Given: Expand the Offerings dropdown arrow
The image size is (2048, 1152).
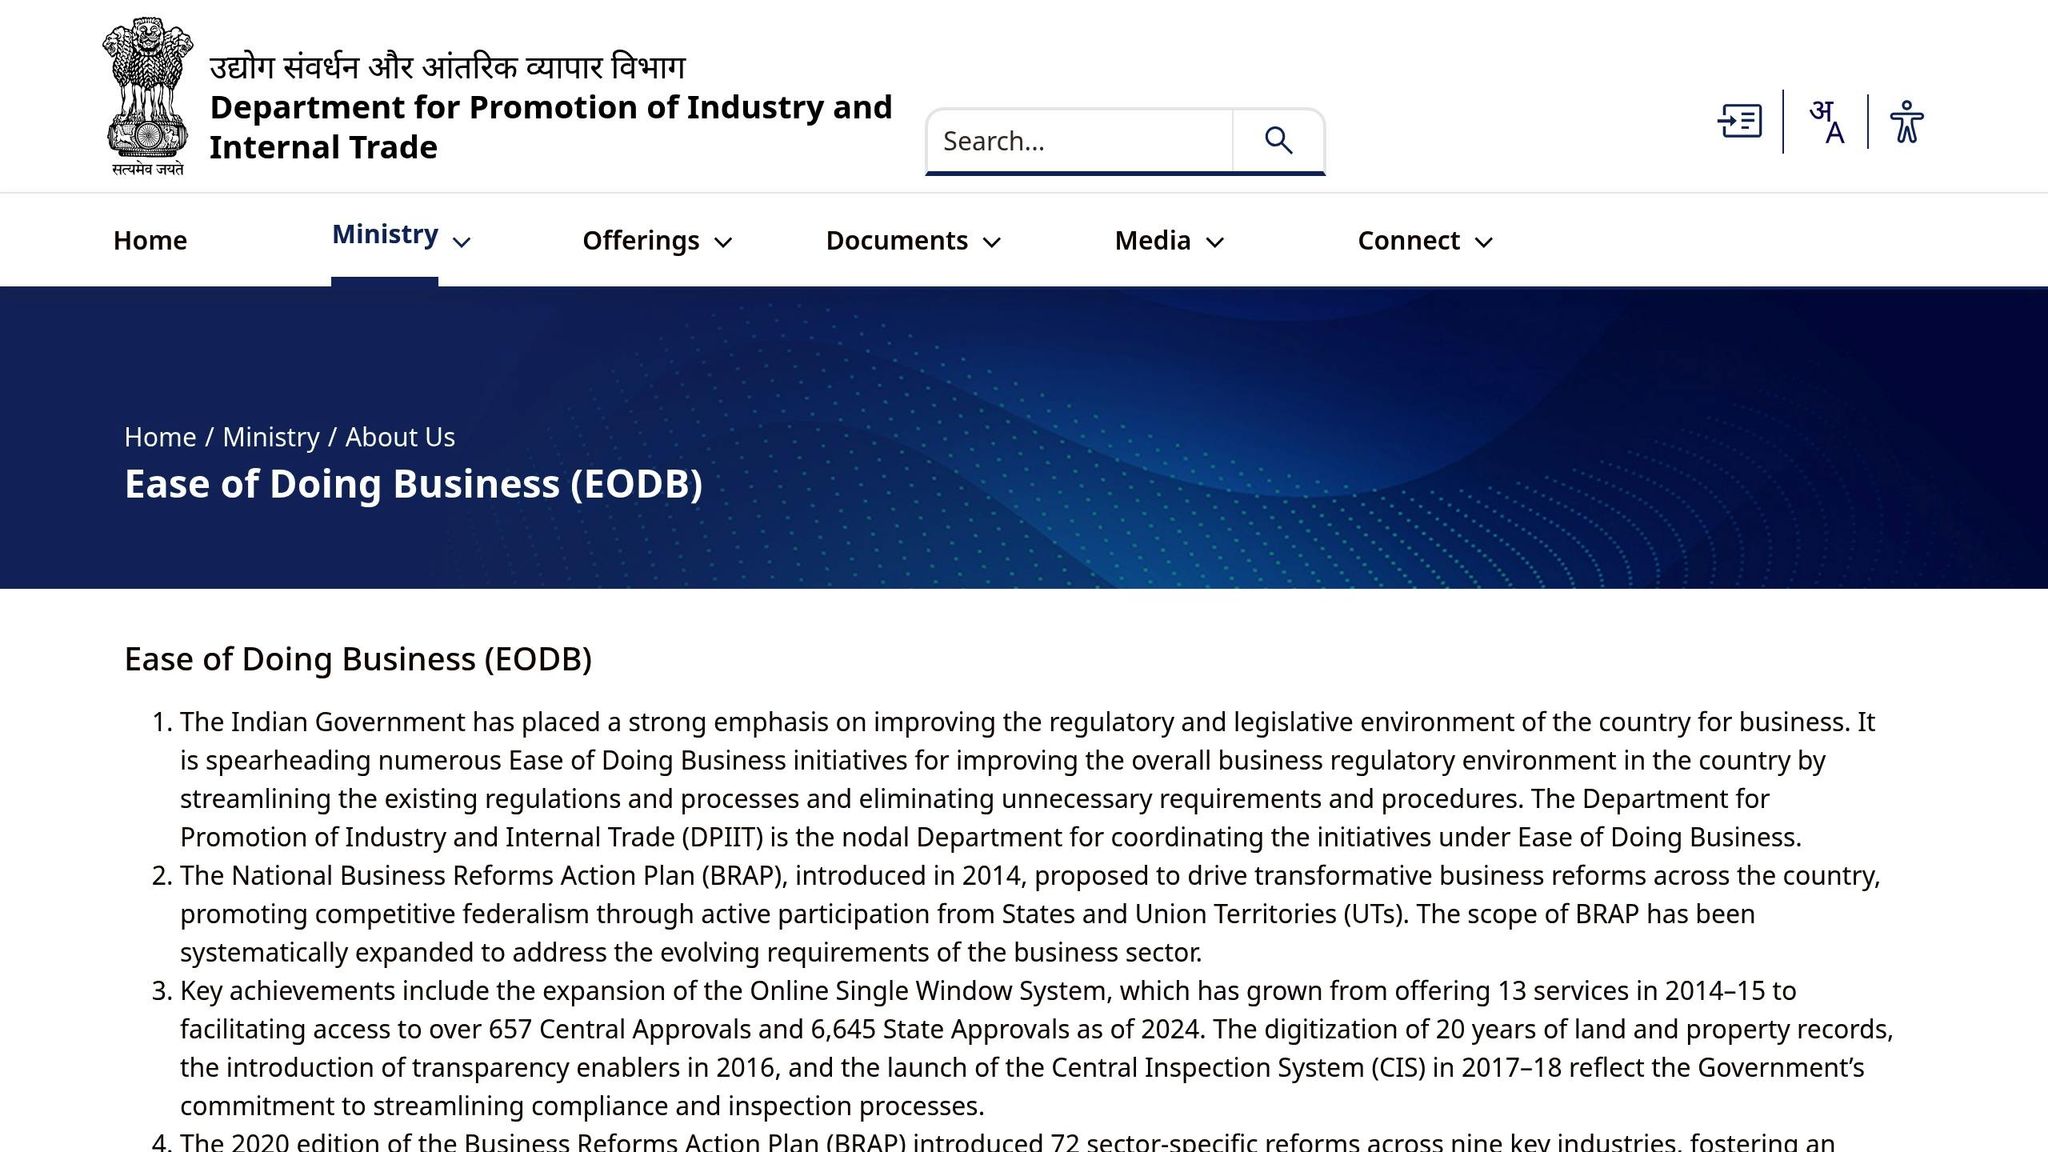Looking at the screenshot, I should 724,242.
